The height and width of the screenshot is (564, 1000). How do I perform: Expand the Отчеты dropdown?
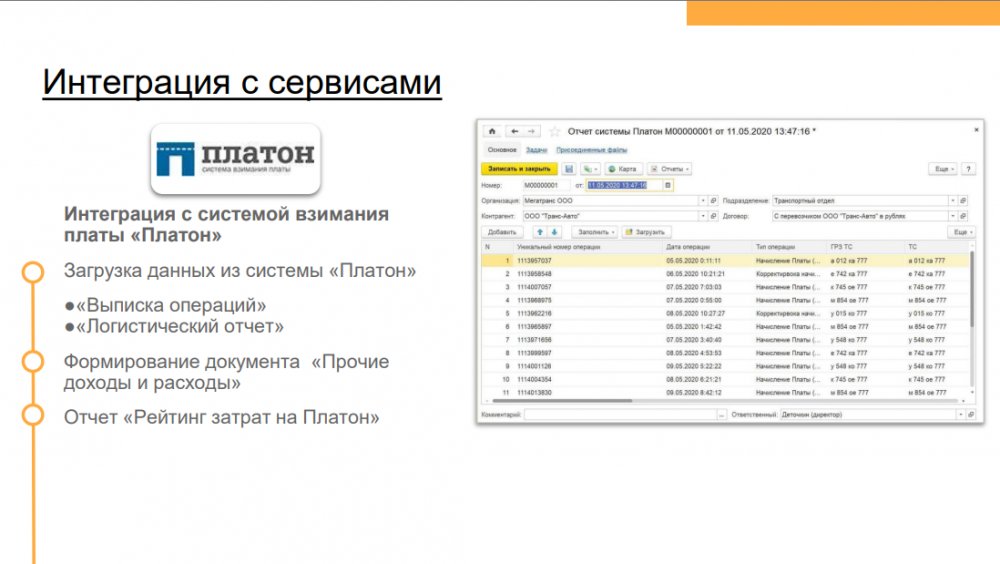[x=669, y=169]
